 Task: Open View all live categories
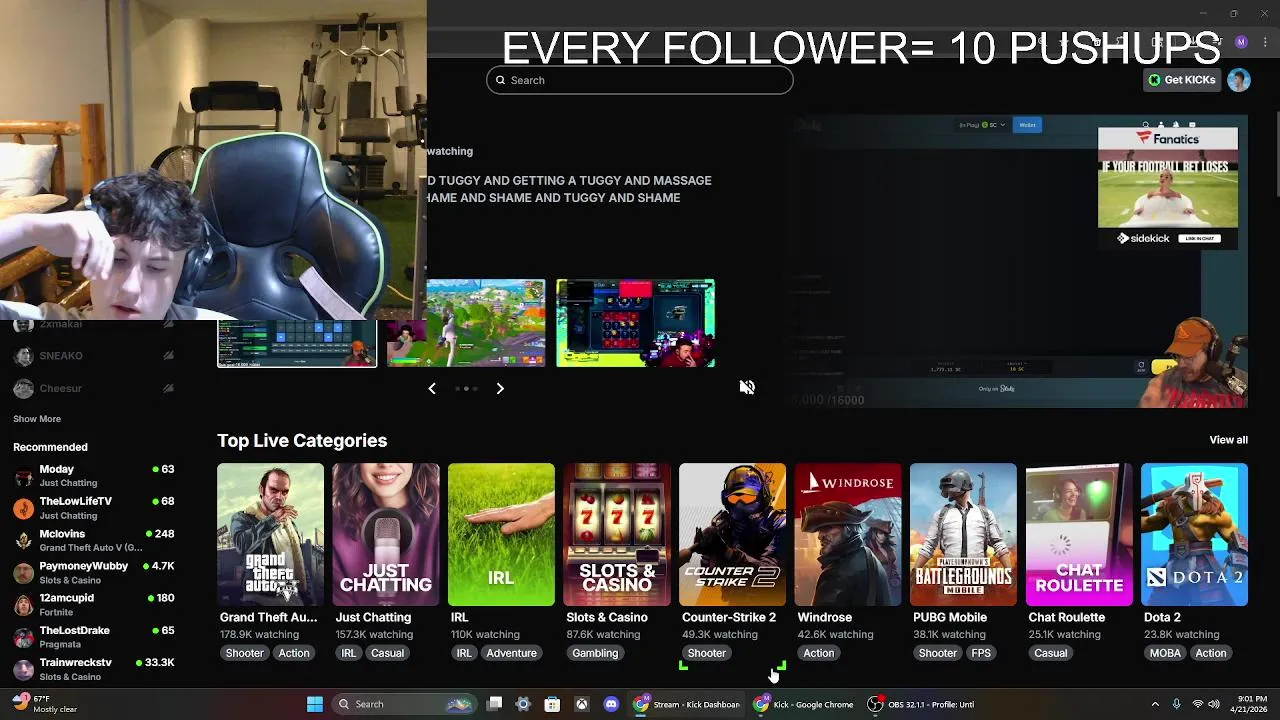coord(1228,440)
